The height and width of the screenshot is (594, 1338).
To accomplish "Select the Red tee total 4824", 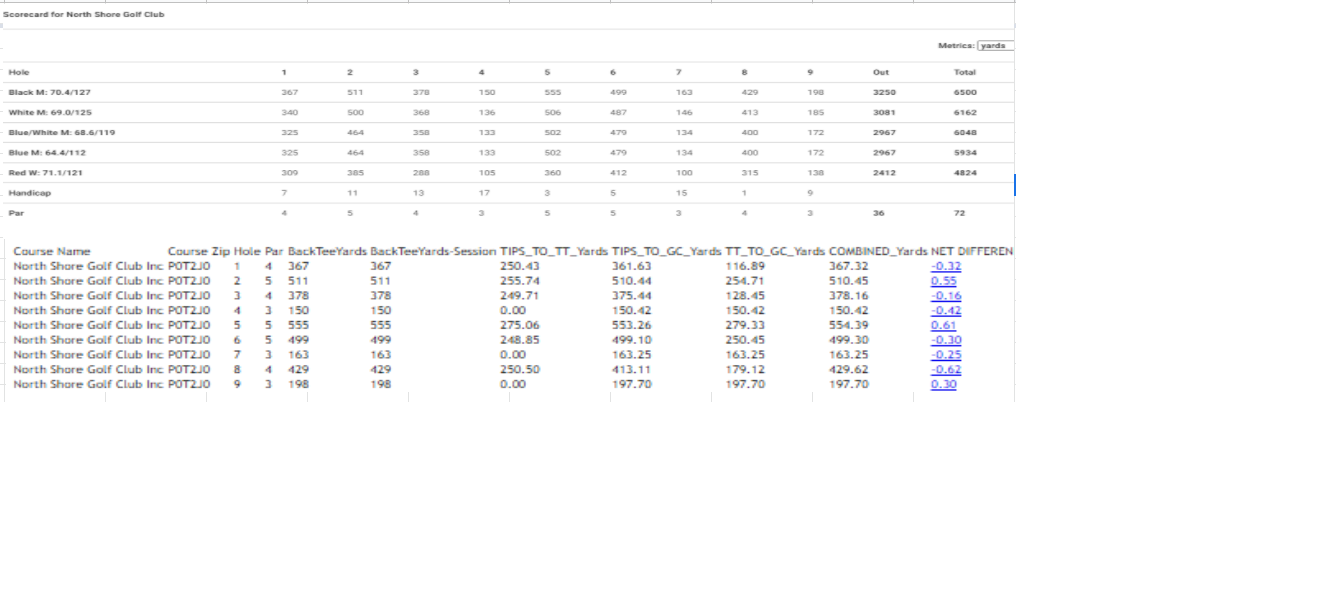I will tap(965, 172).
